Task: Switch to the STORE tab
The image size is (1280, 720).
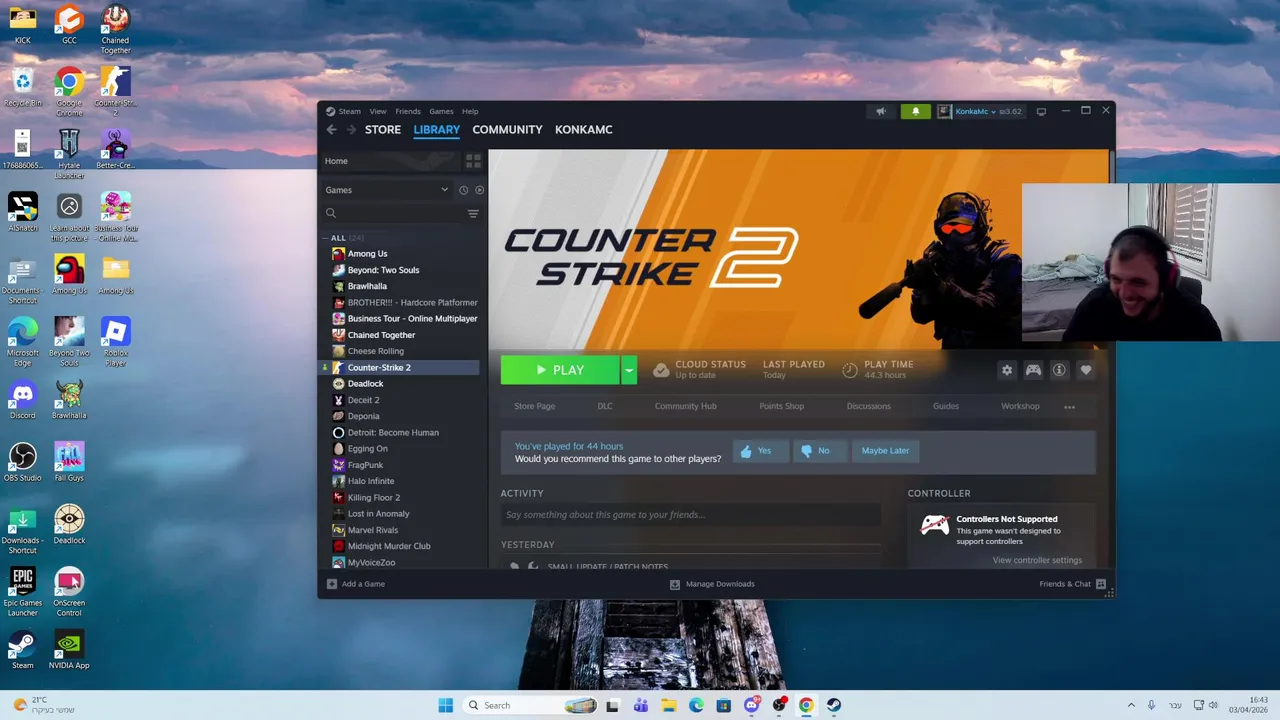Action: coord(383,130)
